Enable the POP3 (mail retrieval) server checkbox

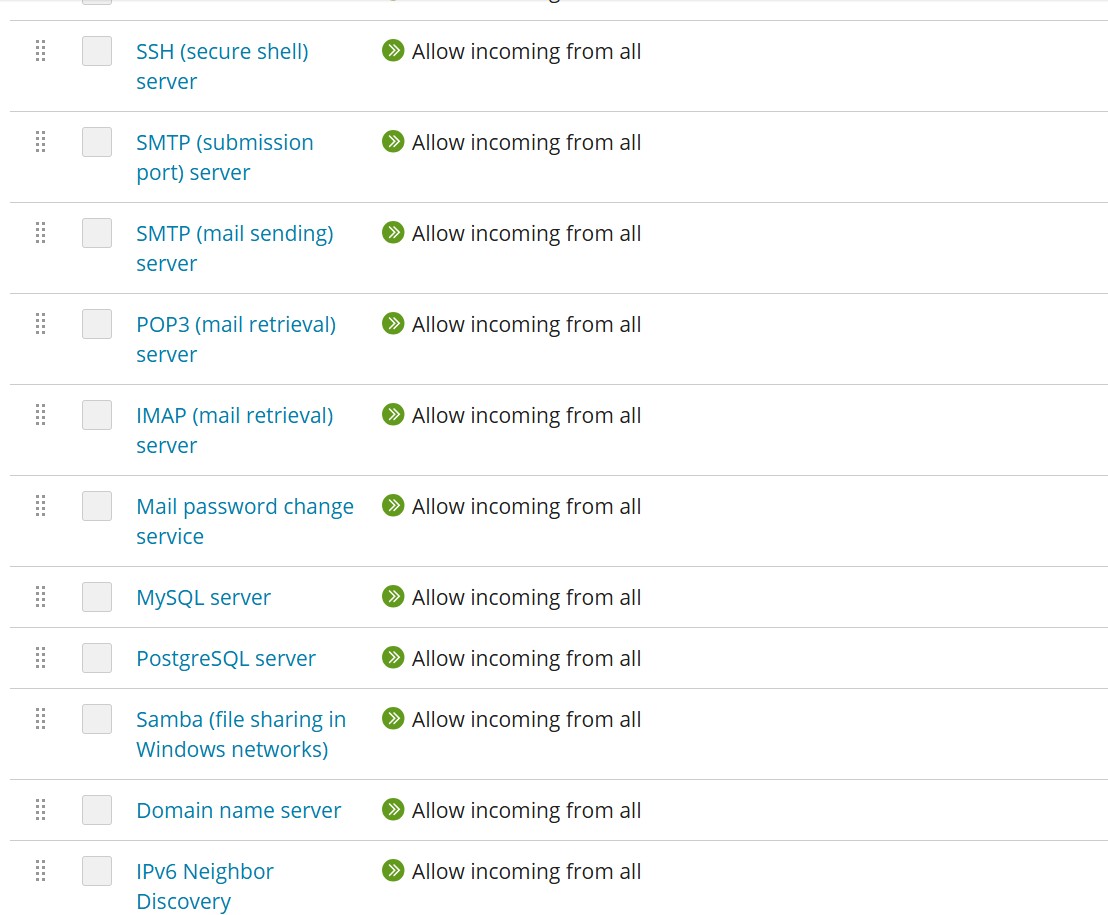click(x=97, y=324)
